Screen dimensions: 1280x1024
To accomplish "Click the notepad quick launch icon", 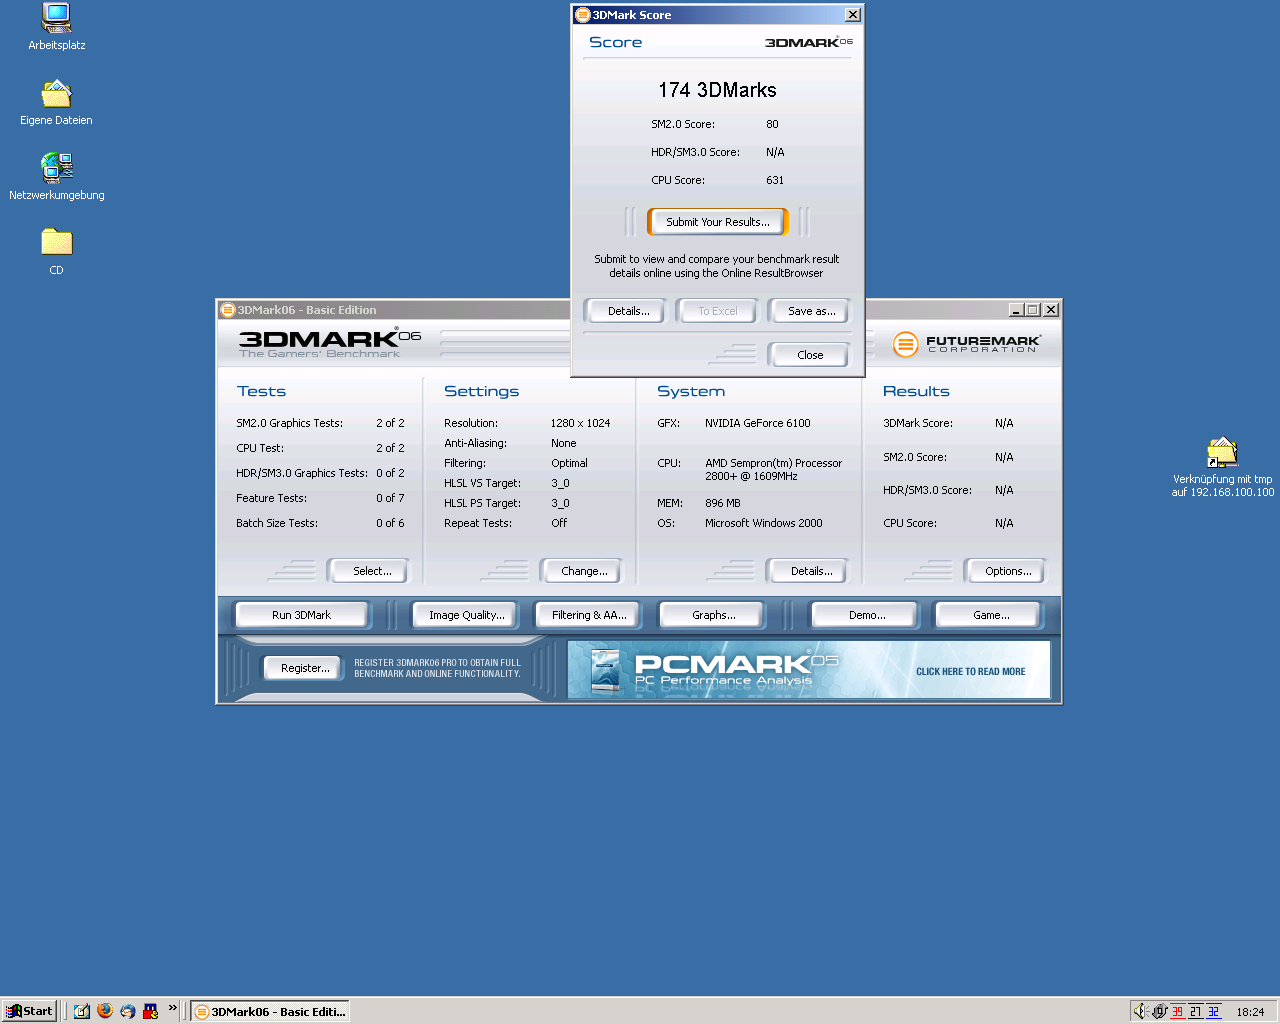I will (x=82, y=1011).
